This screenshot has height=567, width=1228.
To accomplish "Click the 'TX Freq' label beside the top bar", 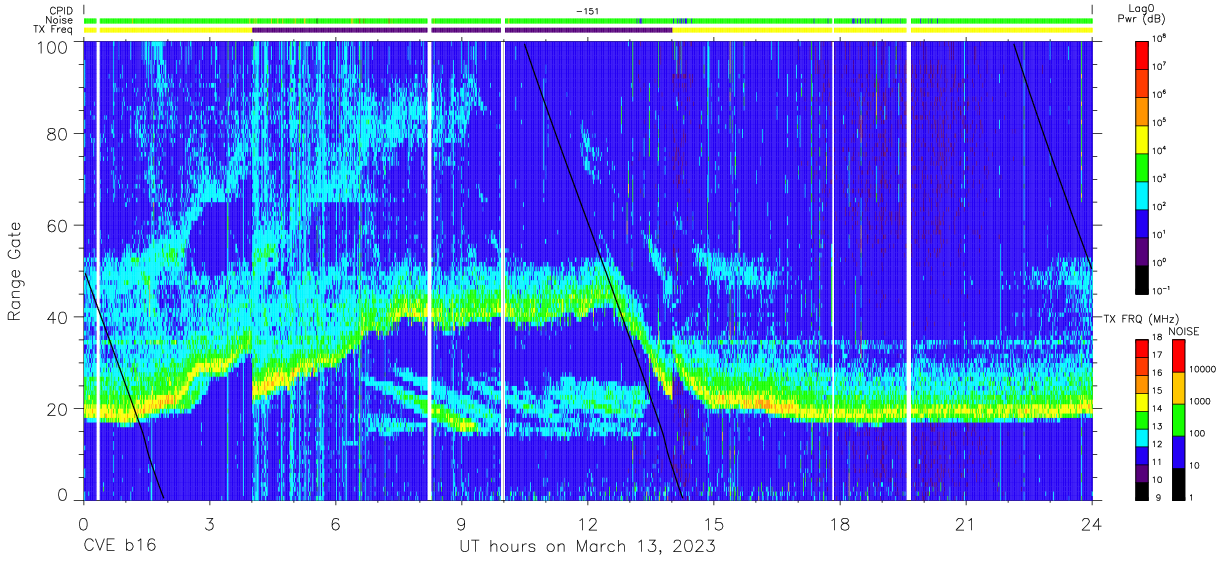I will coord(53,30).
